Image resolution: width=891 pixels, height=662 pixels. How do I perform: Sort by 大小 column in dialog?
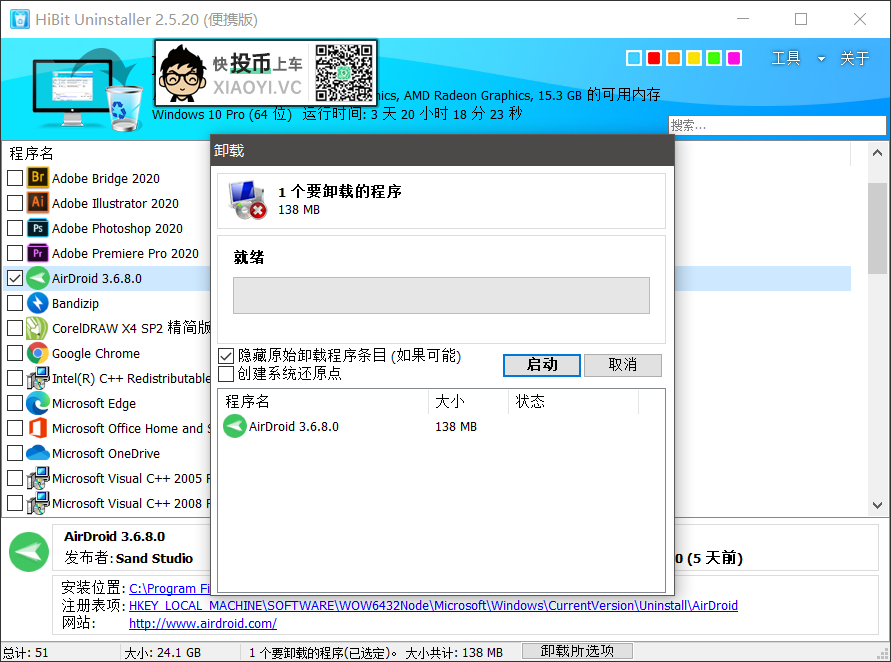click(468, 401)
